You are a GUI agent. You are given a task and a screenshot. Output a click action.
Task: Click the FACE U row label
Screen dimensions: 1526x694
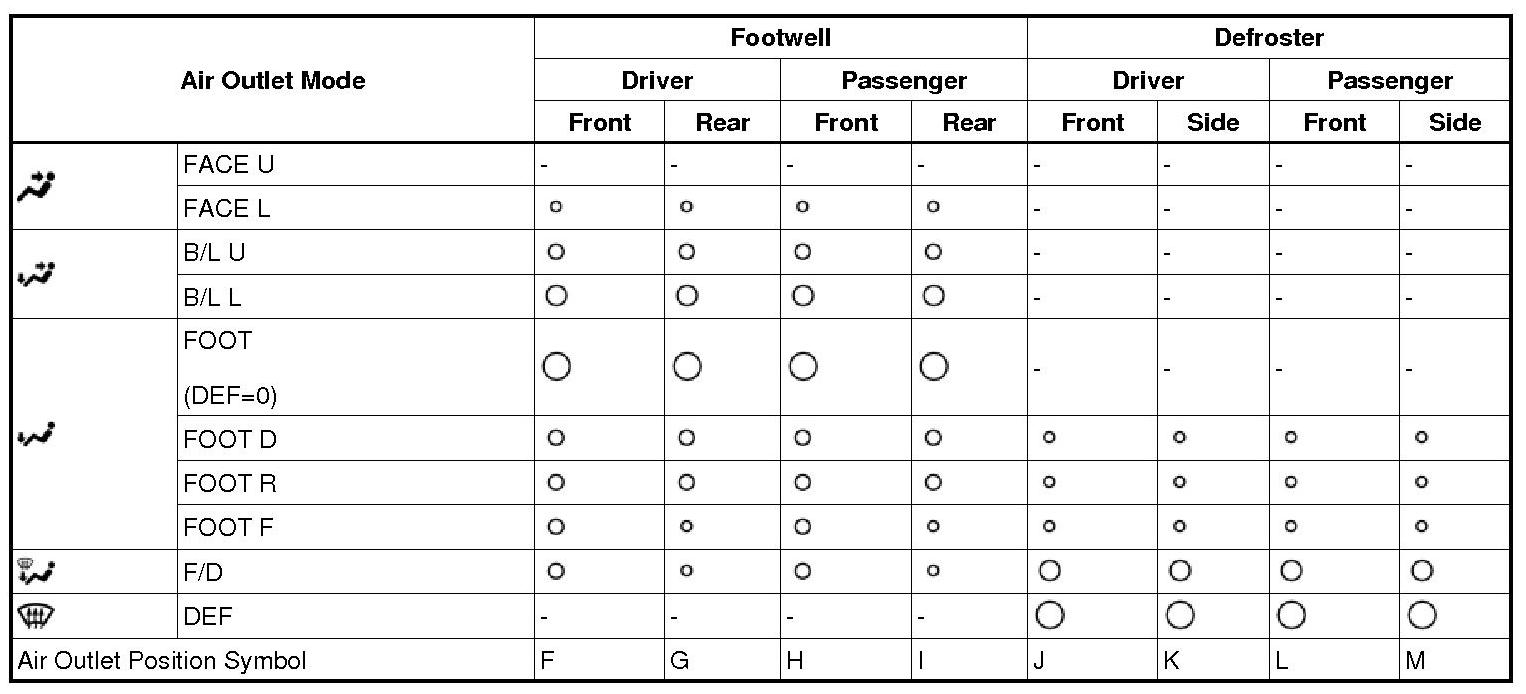pos(229,165)
